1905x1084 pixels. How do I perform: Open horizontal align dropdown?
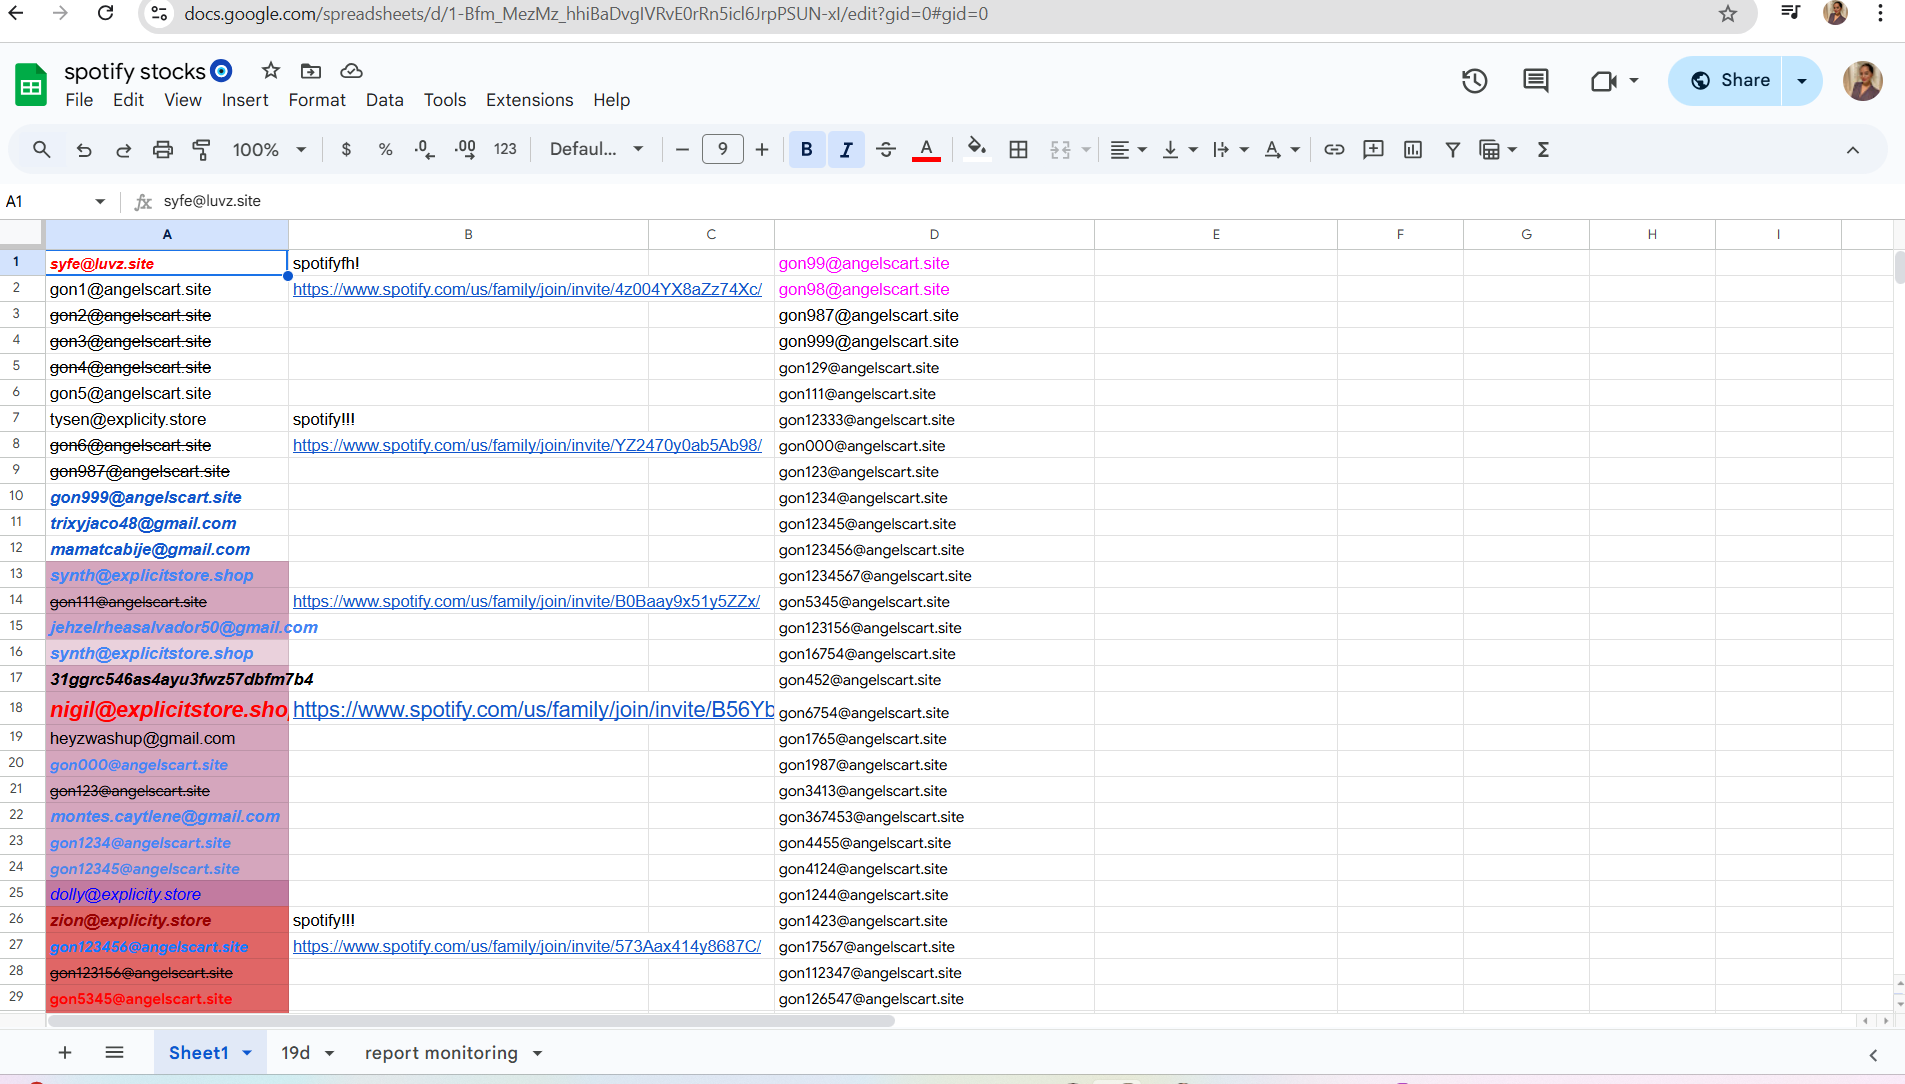[1128, 150]
